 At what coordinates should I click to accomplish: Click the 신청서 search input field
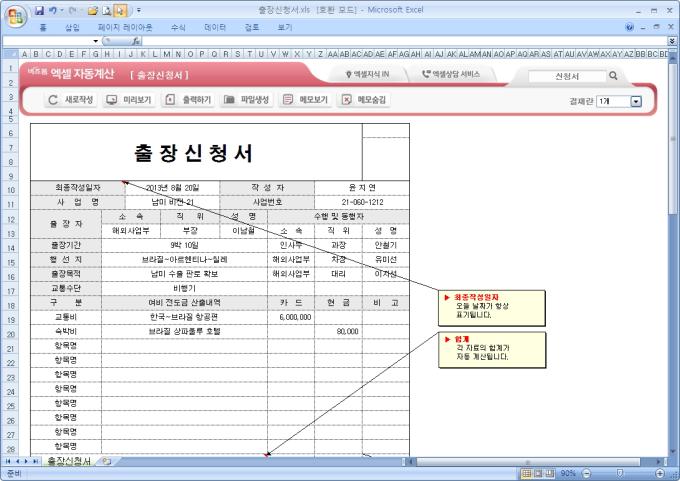pos(567,76)
